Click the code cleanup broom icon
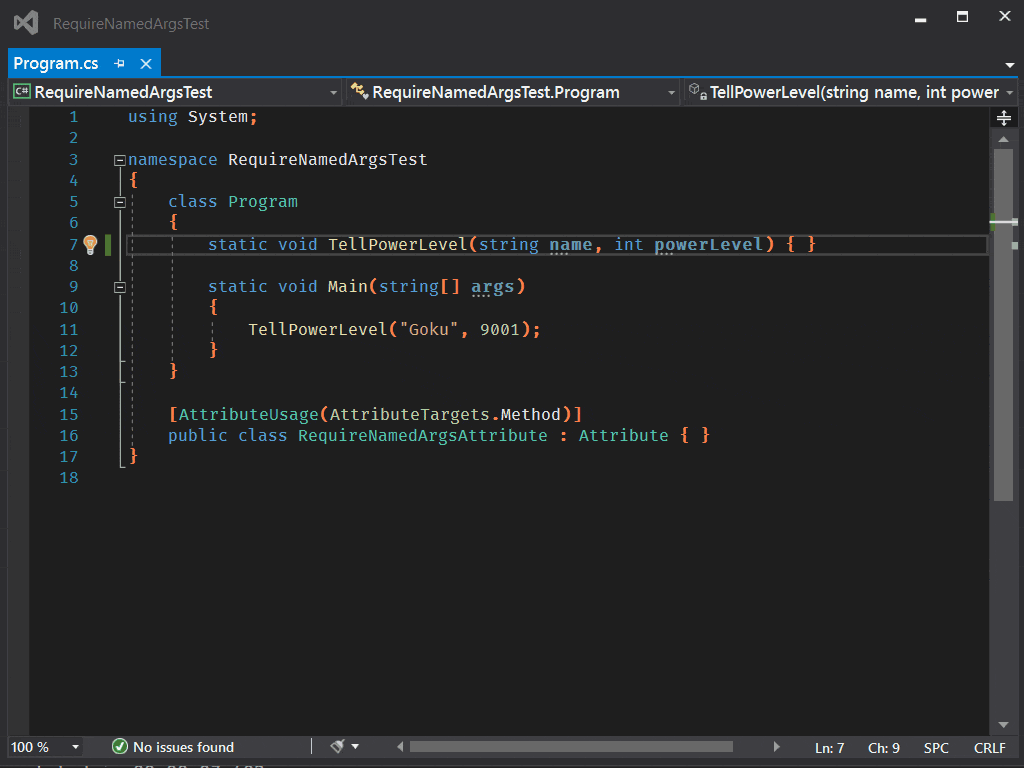This screenshot has width=1024, height=768. click(337, 746)
